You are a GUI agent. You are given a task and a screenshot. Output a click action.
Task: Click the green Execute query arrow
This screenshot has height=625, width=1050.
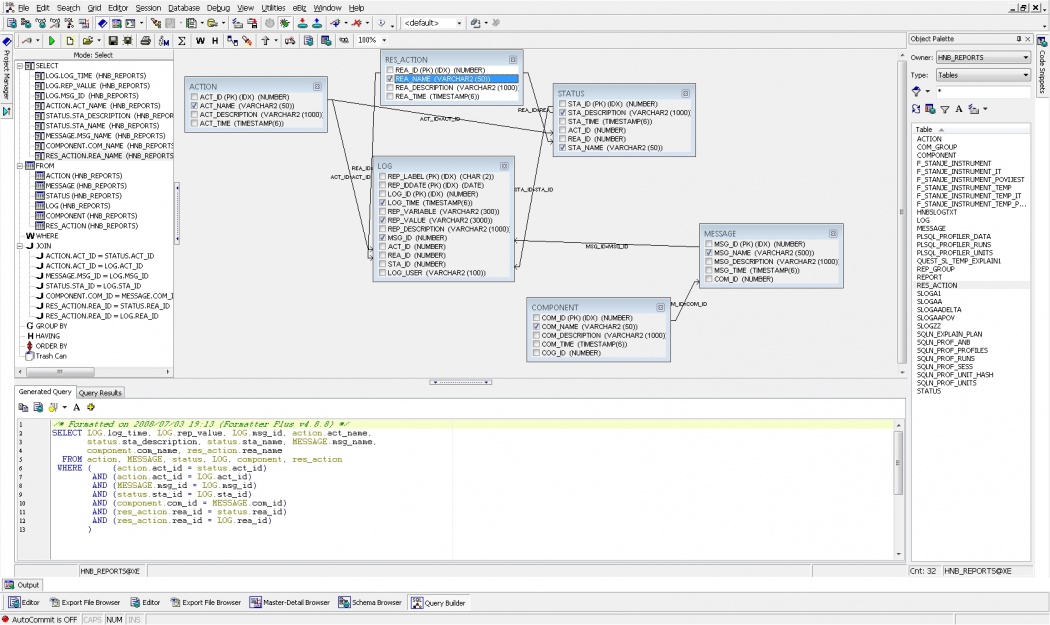[x=53, y=41]
